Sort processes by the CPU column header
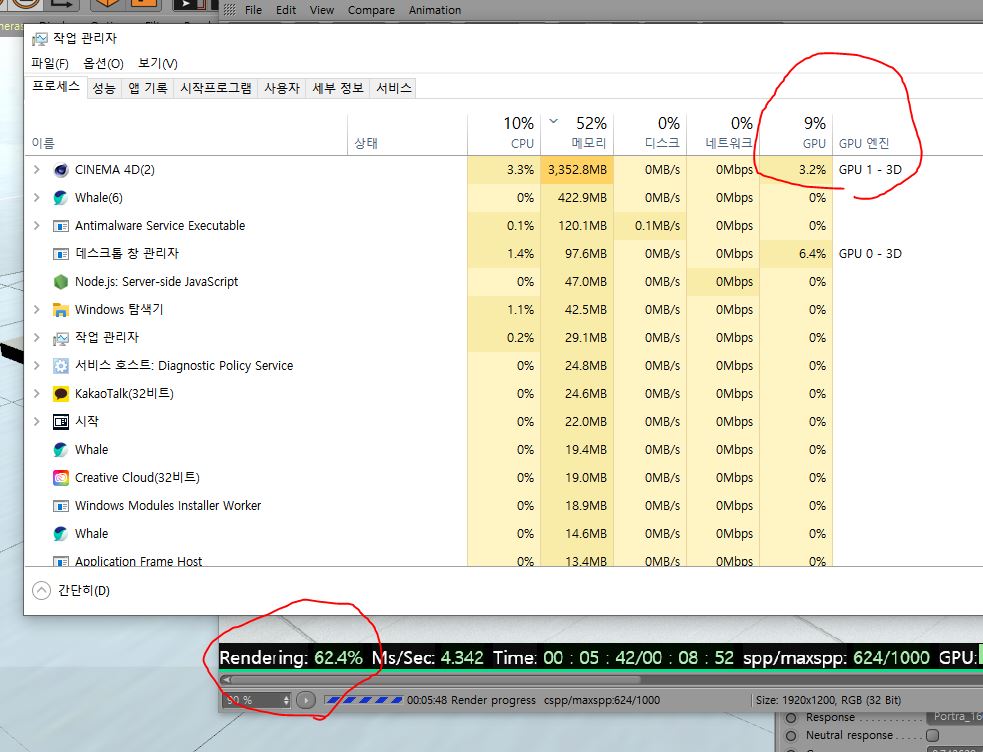Viewport: 983px width, 752px height. tap(504, 133)
